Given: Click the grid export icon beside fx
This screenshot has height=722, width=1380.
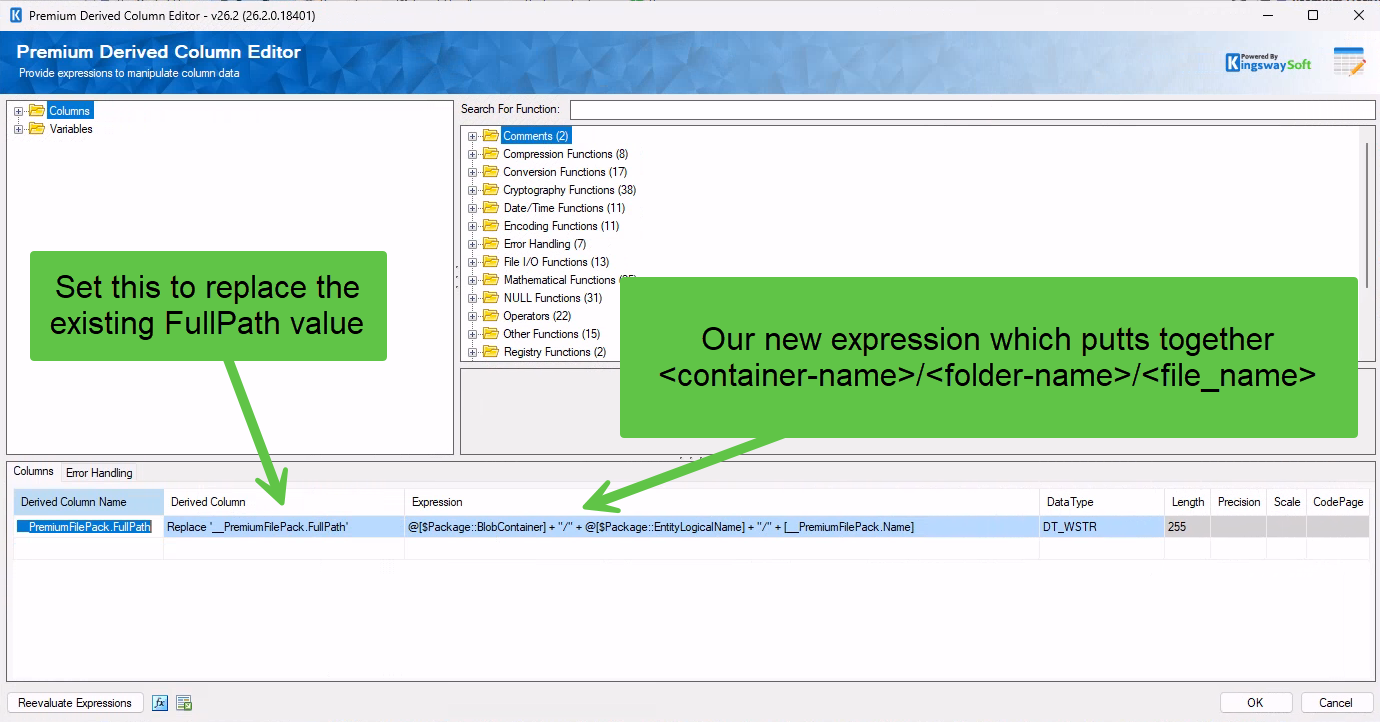Looking at the screenshot, I should 184,703.
